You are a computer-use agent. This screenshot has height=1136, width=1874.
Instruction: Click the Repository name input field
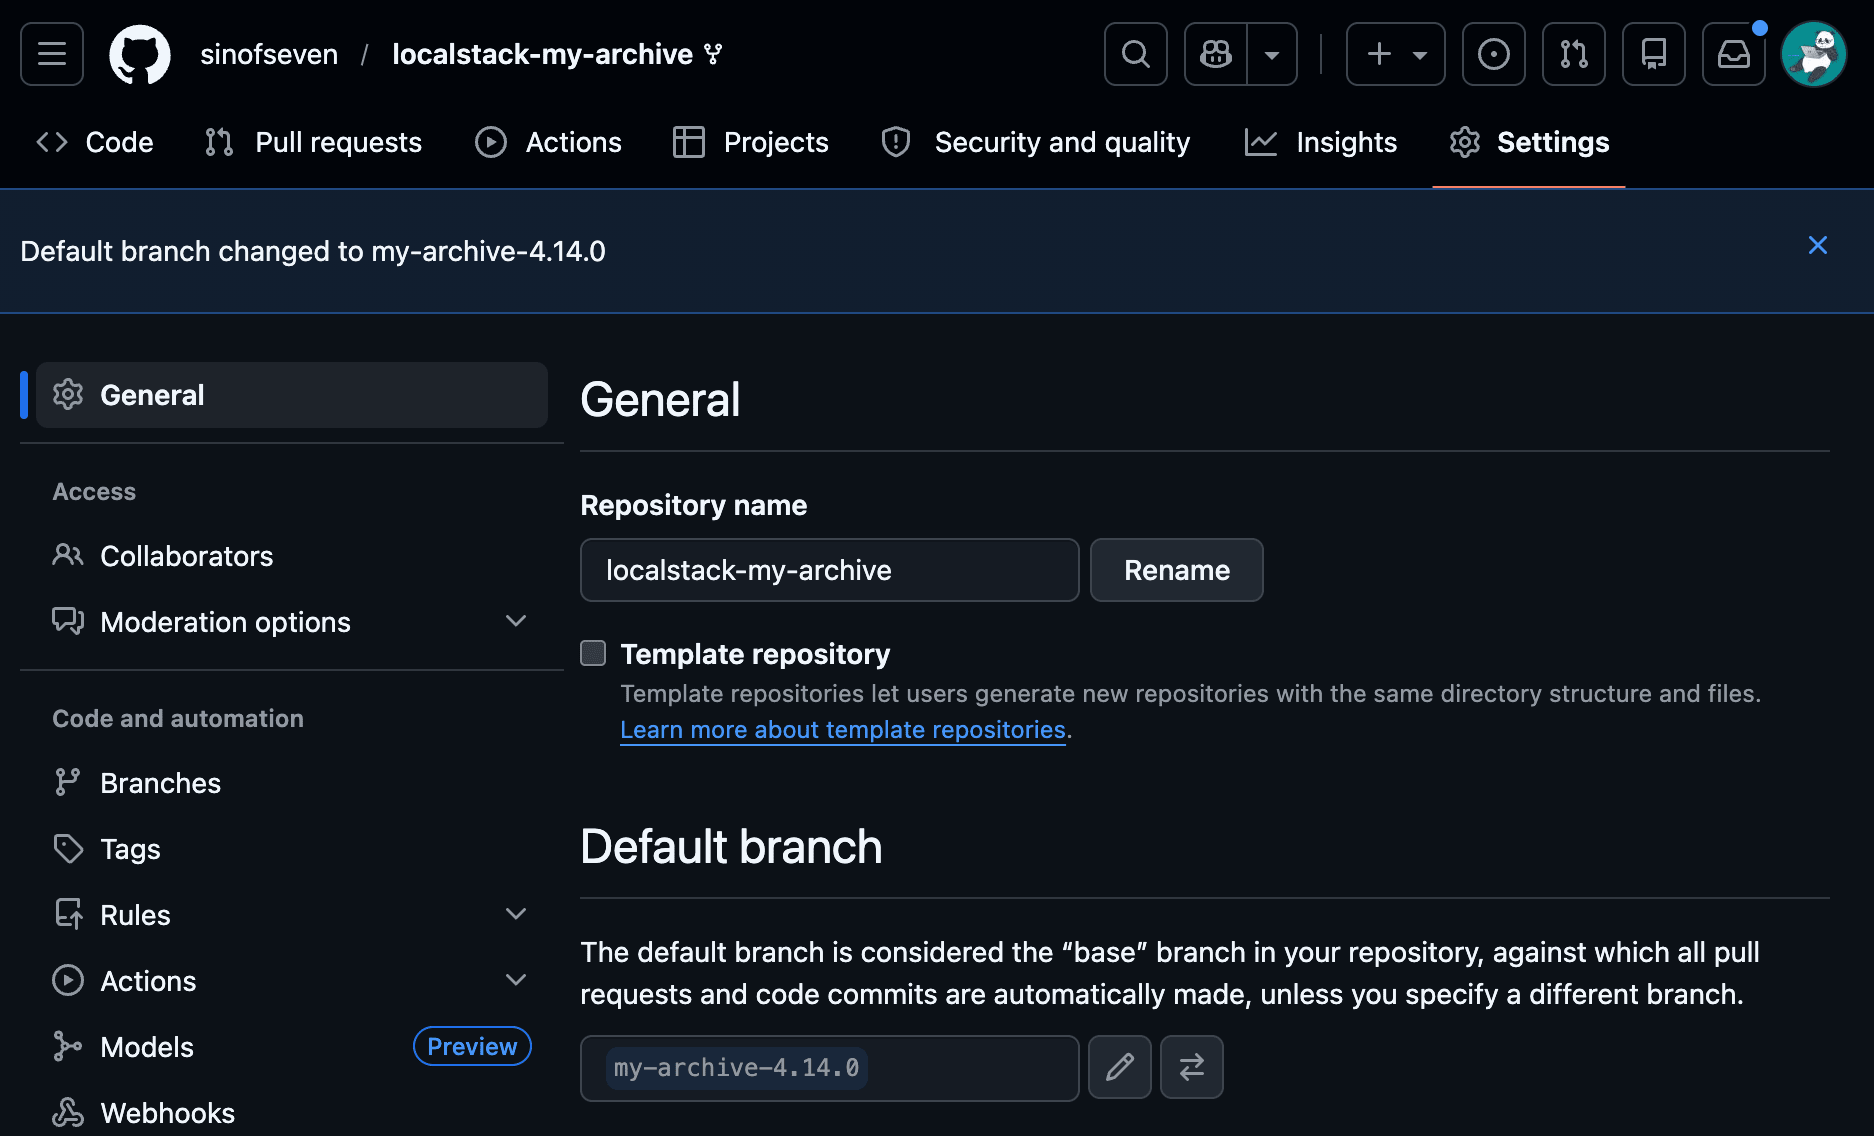pos(829,570)
